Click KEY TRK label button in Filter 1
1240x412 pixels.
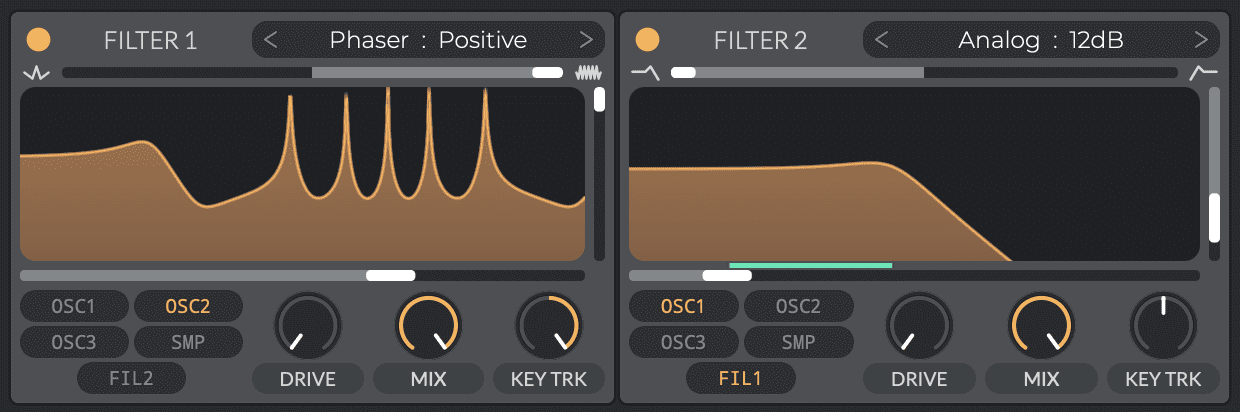point(549,379)
